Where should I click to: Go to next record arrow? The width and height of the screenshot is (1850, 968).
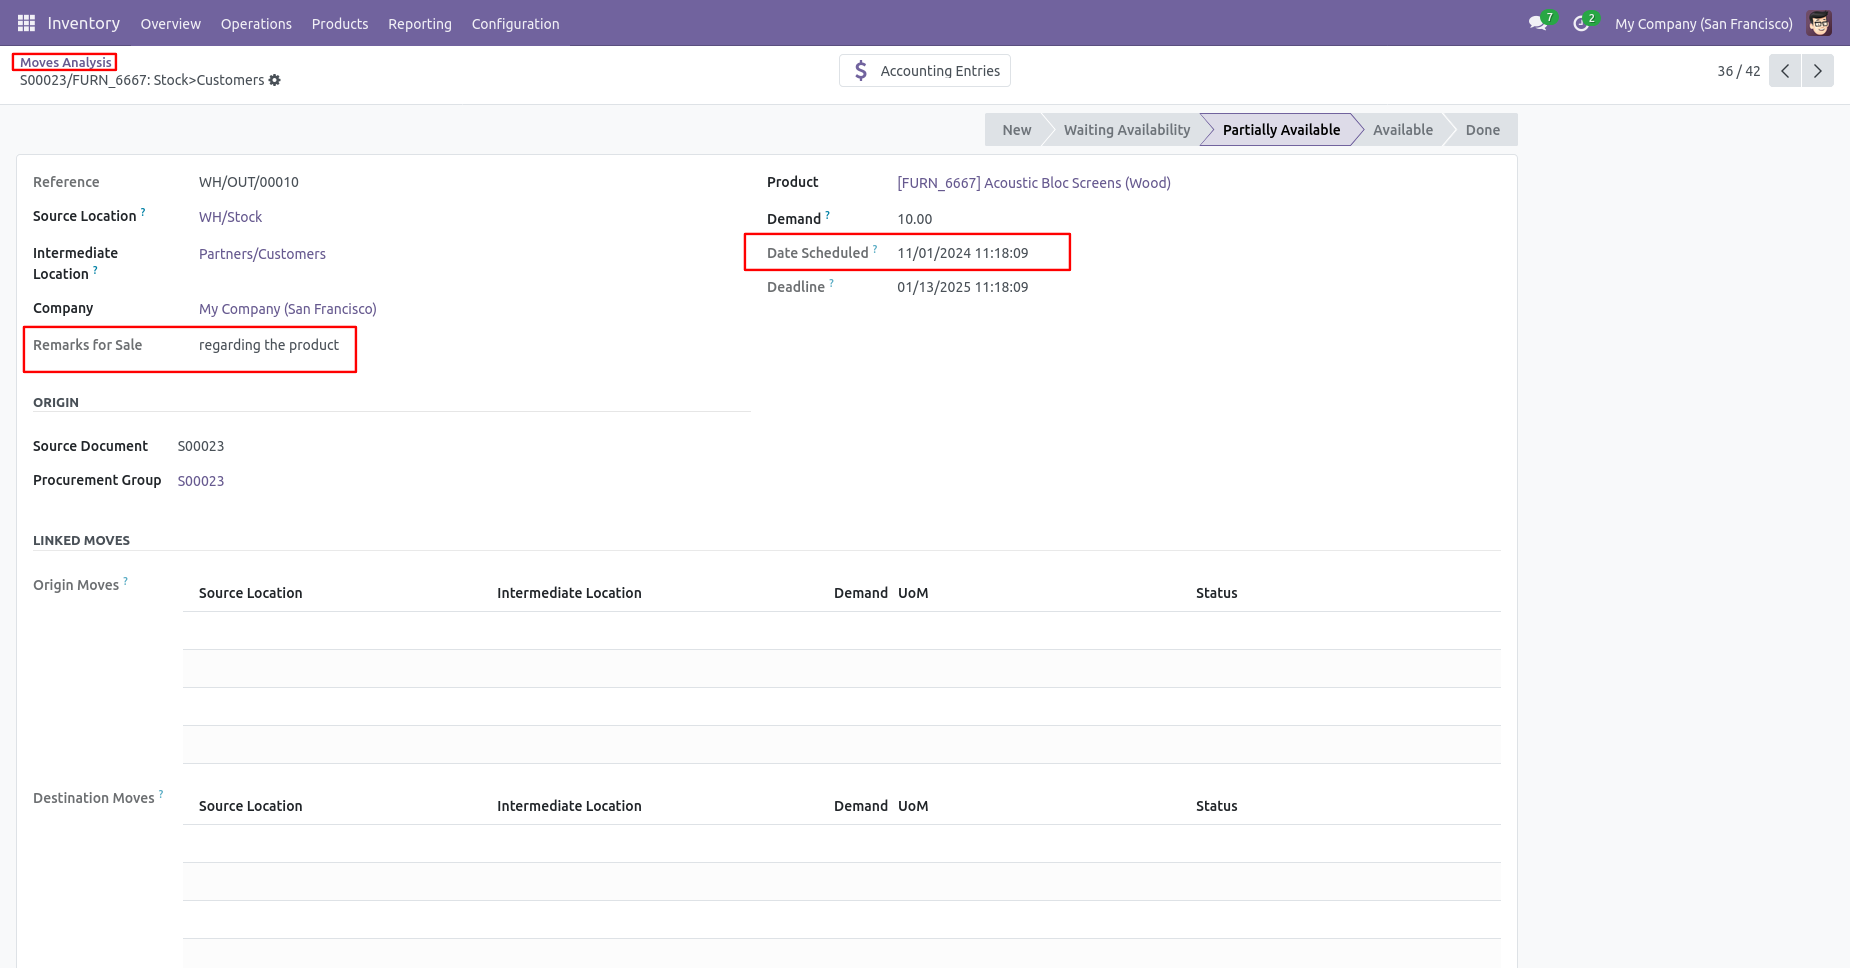pyautogui.click(x=1818, y=71)
